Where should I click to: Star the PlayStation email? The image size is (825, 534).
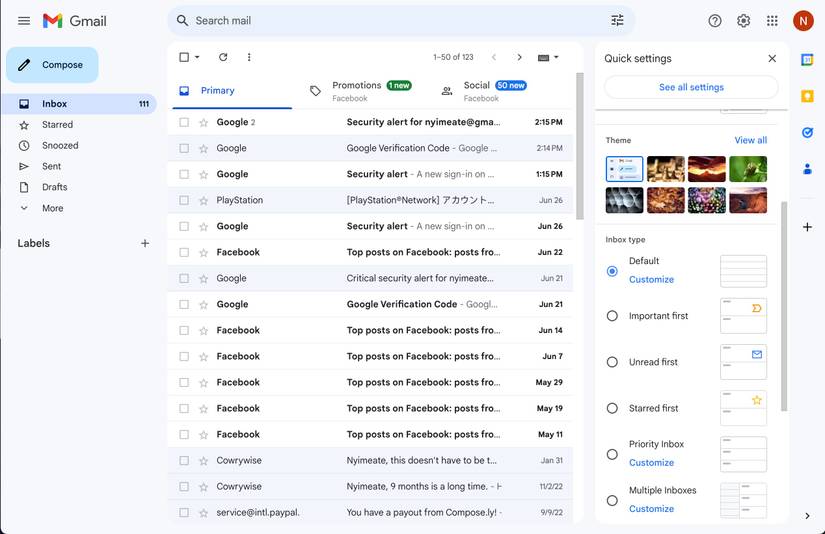(x=204, y=200)
